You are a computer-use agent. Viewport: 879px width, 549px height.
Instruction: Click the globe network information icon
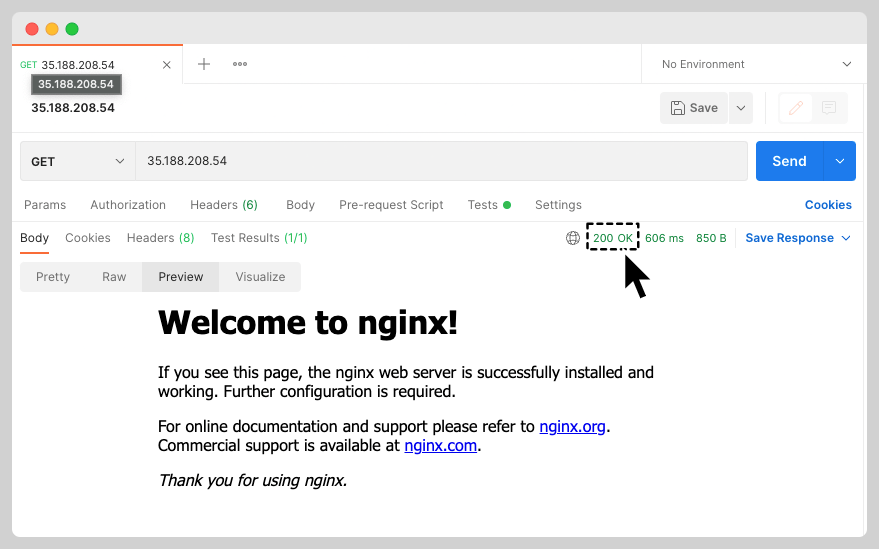point(572,238)
